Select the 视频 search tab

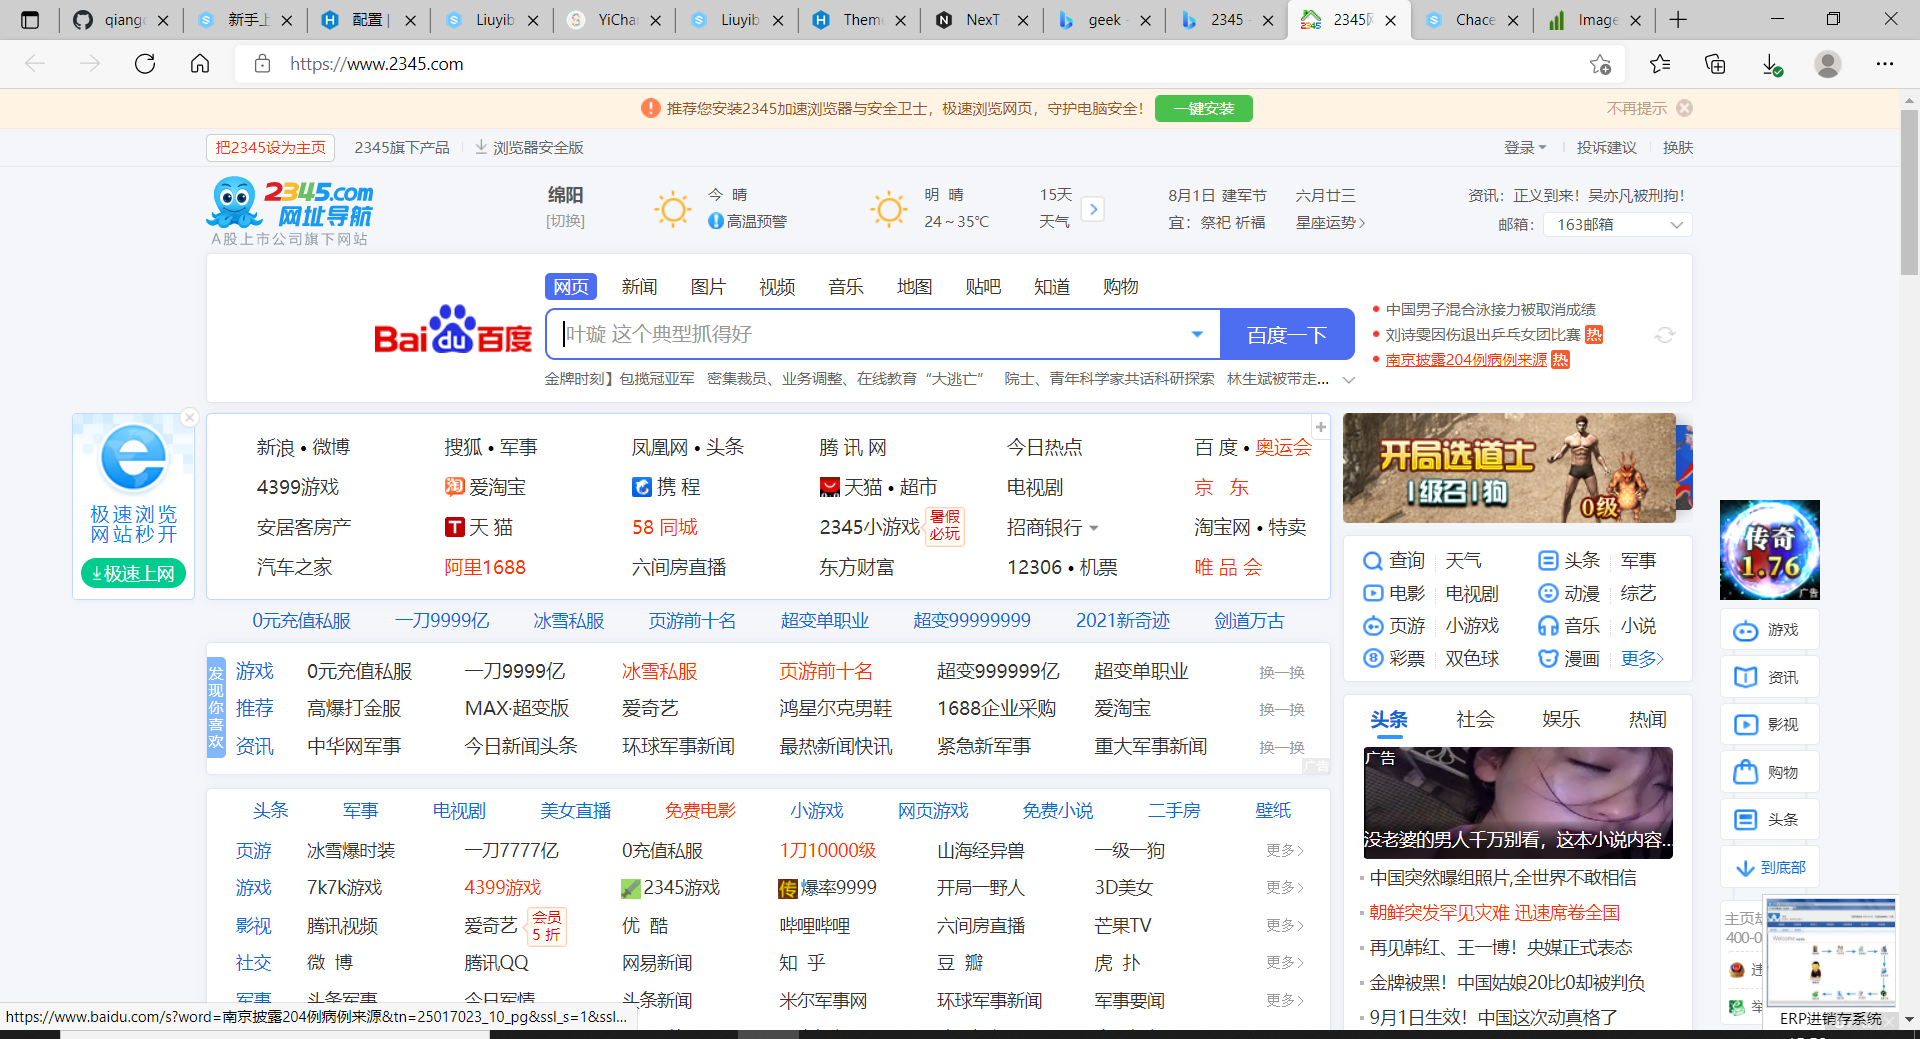tap(777, 287)
